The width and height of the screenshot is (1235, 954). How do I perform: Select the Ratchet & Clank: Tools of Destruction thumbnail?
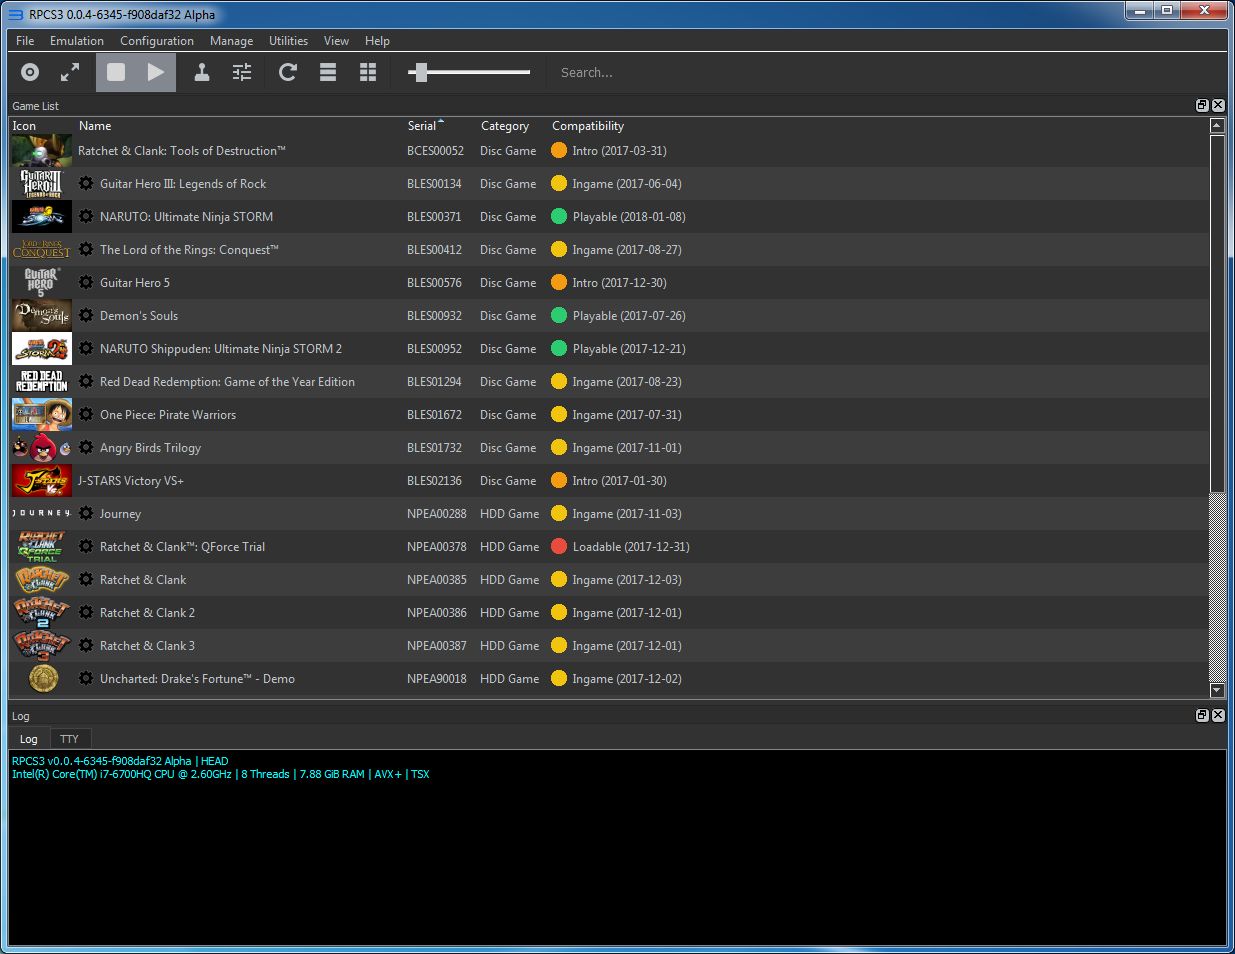point(42,151)
